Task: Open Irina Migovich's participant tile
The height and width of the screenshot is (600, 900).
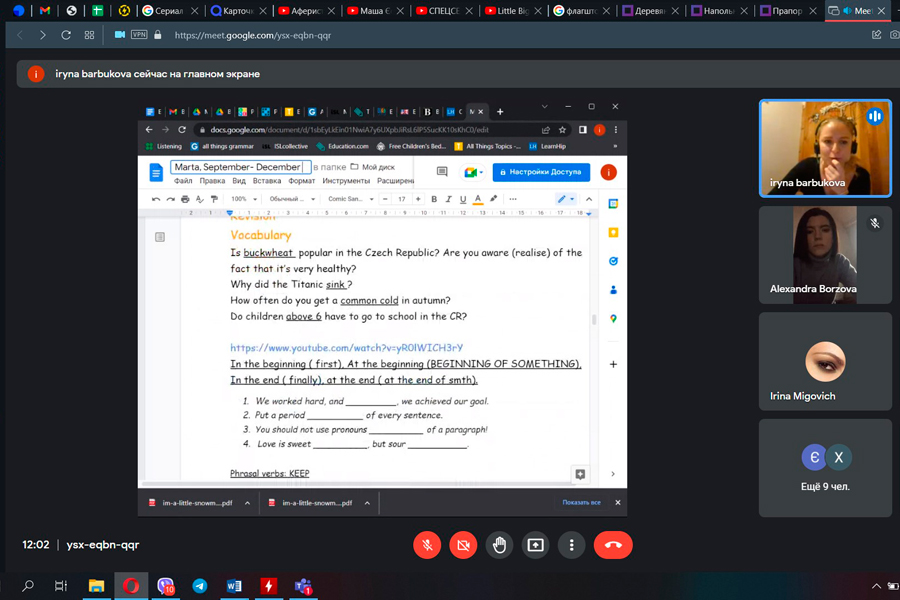Action: coord(825,361)
